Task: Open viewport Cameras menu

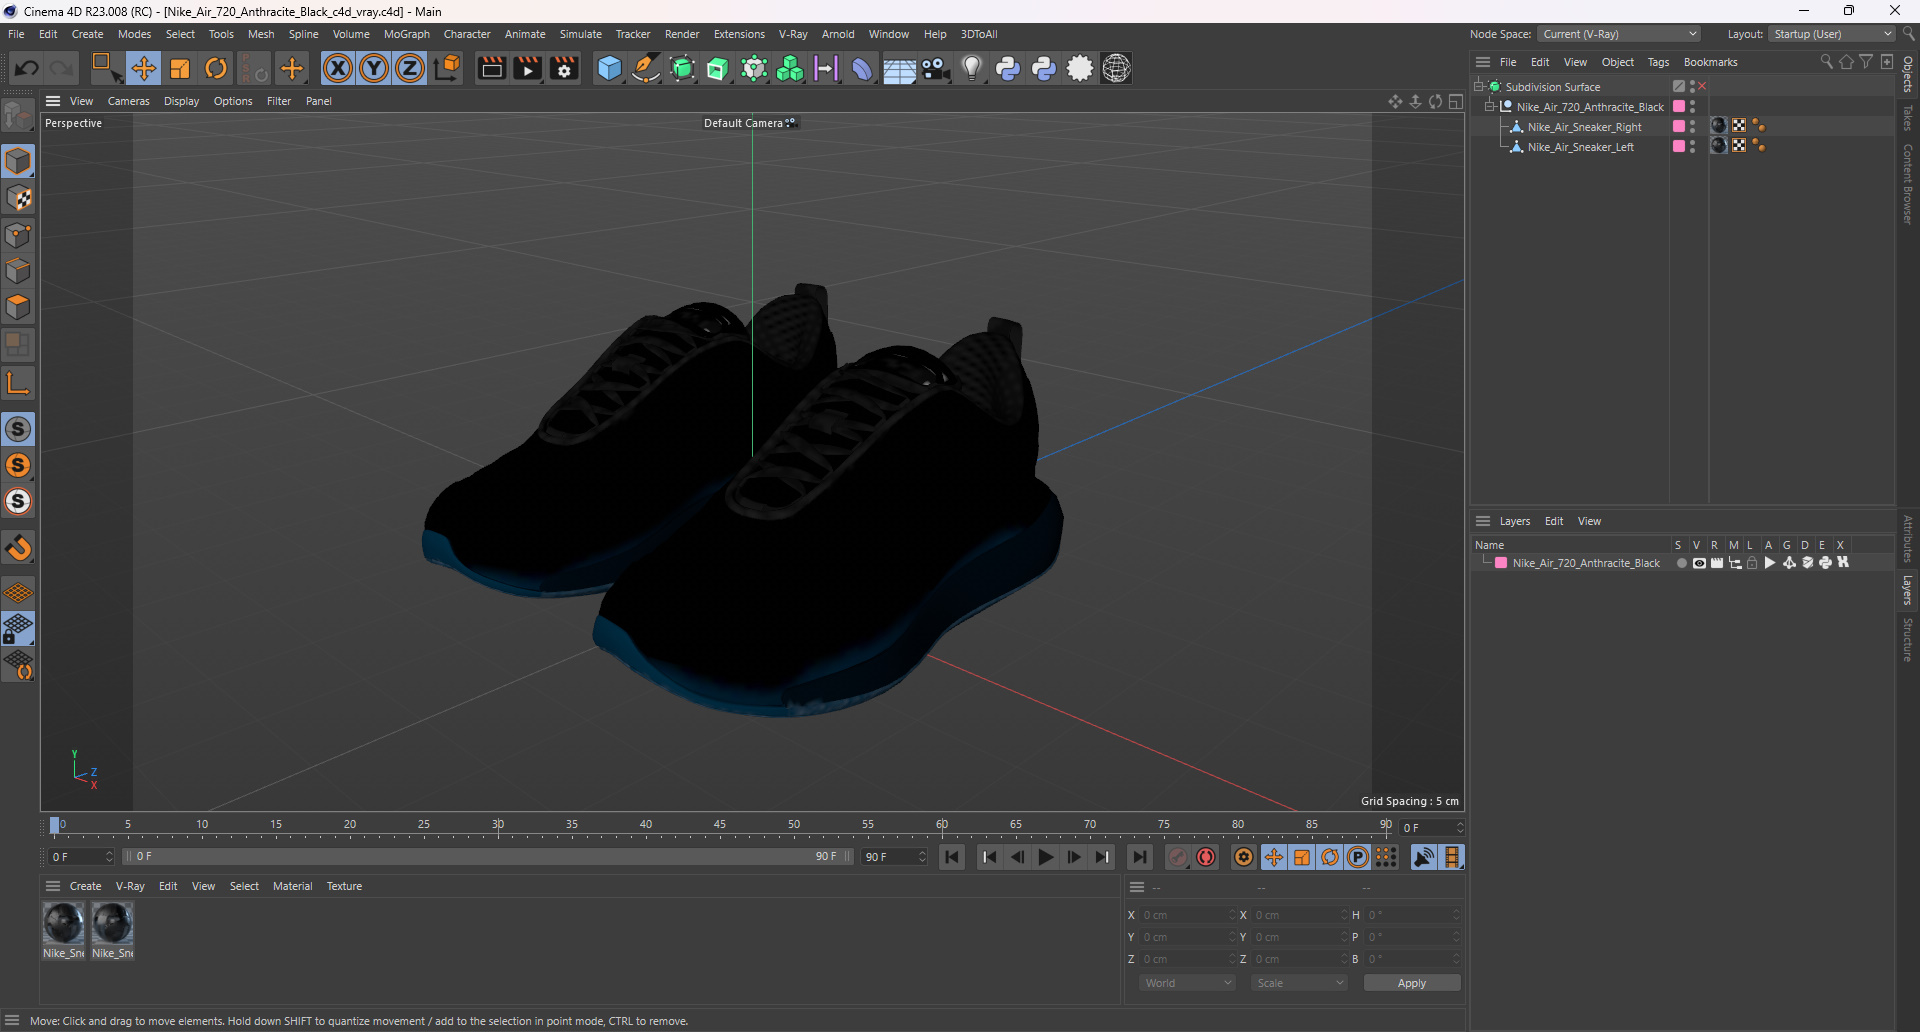Action: pyautogui.click(x=128, y=101)
